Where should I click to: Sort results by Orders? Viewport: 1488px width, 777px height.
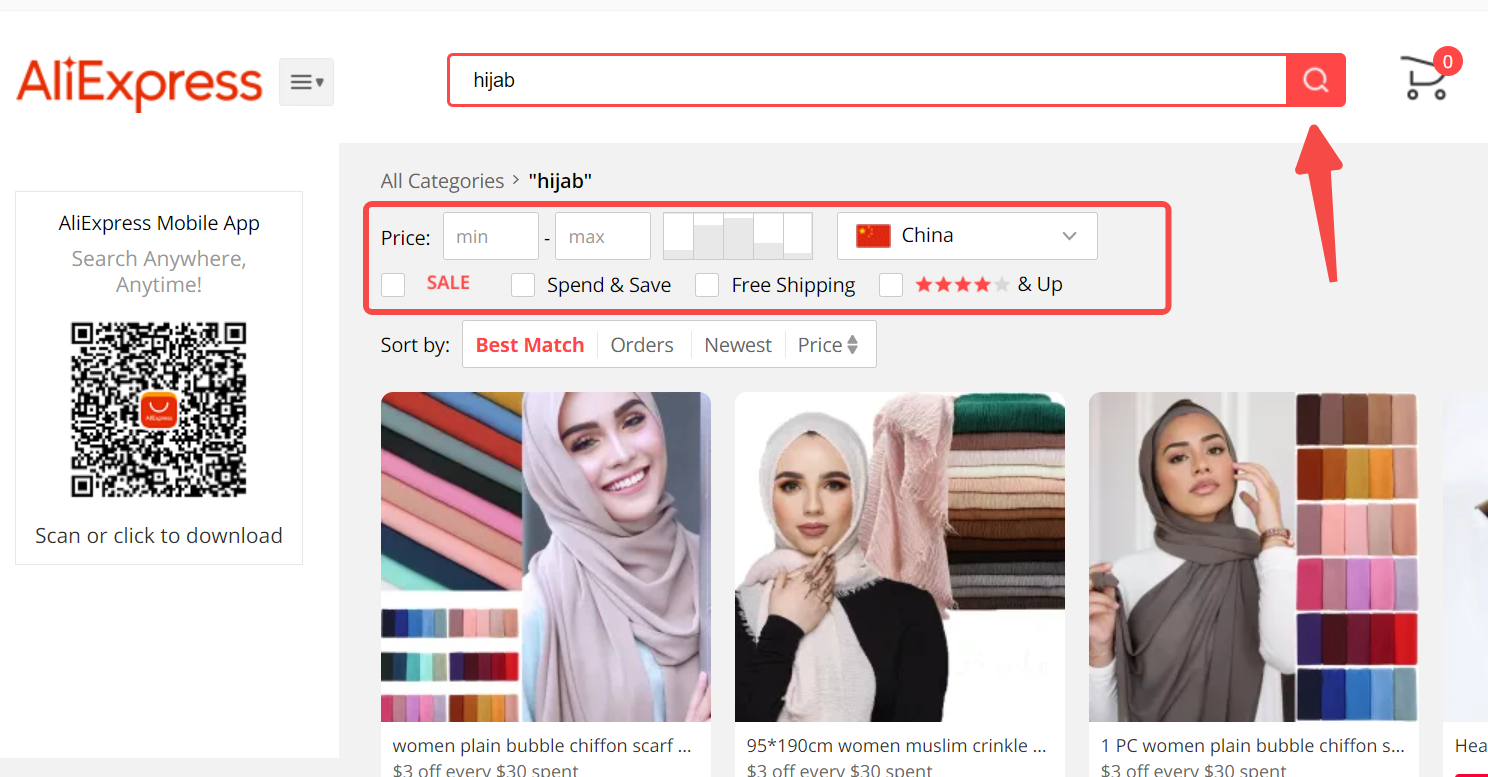(x=642, y=344)
